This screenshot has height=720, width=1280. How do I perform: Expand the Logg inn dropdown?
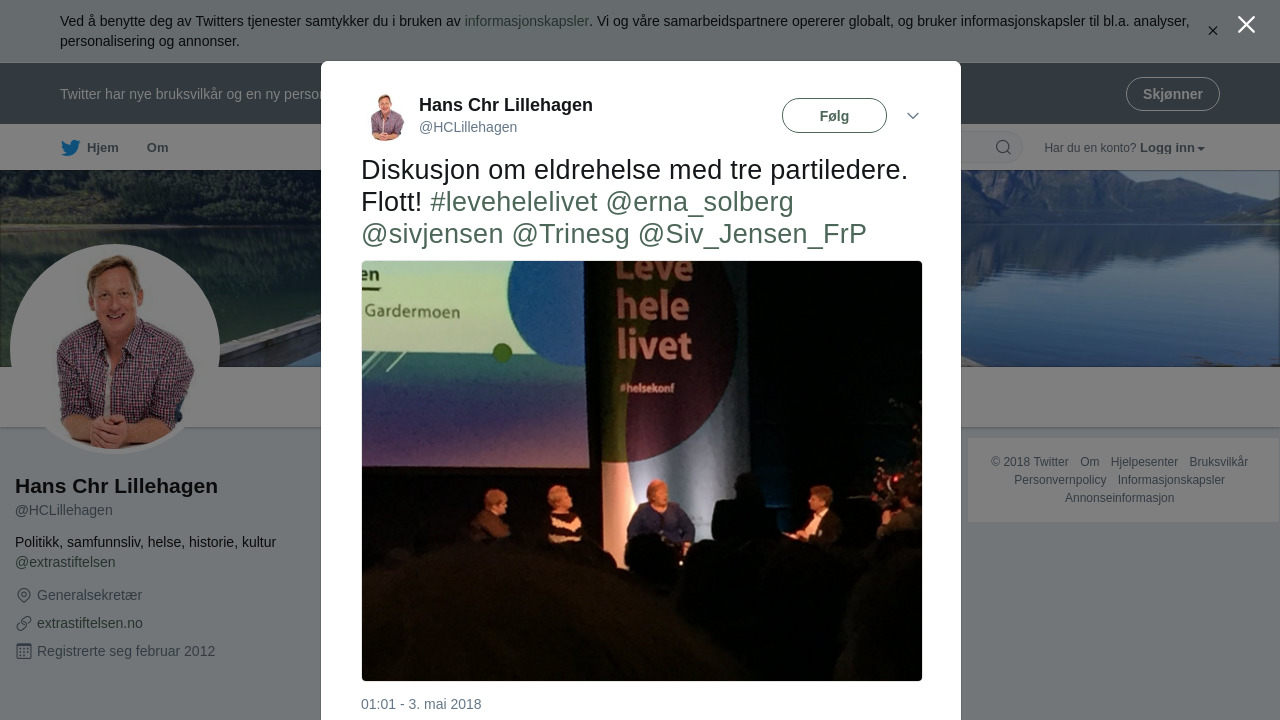pyautogui.click(x=1172, y=148)
